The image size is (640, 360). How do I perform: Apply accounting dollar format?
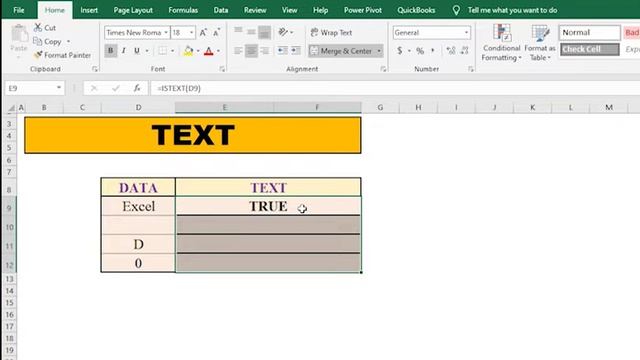(x=400, y=51)
